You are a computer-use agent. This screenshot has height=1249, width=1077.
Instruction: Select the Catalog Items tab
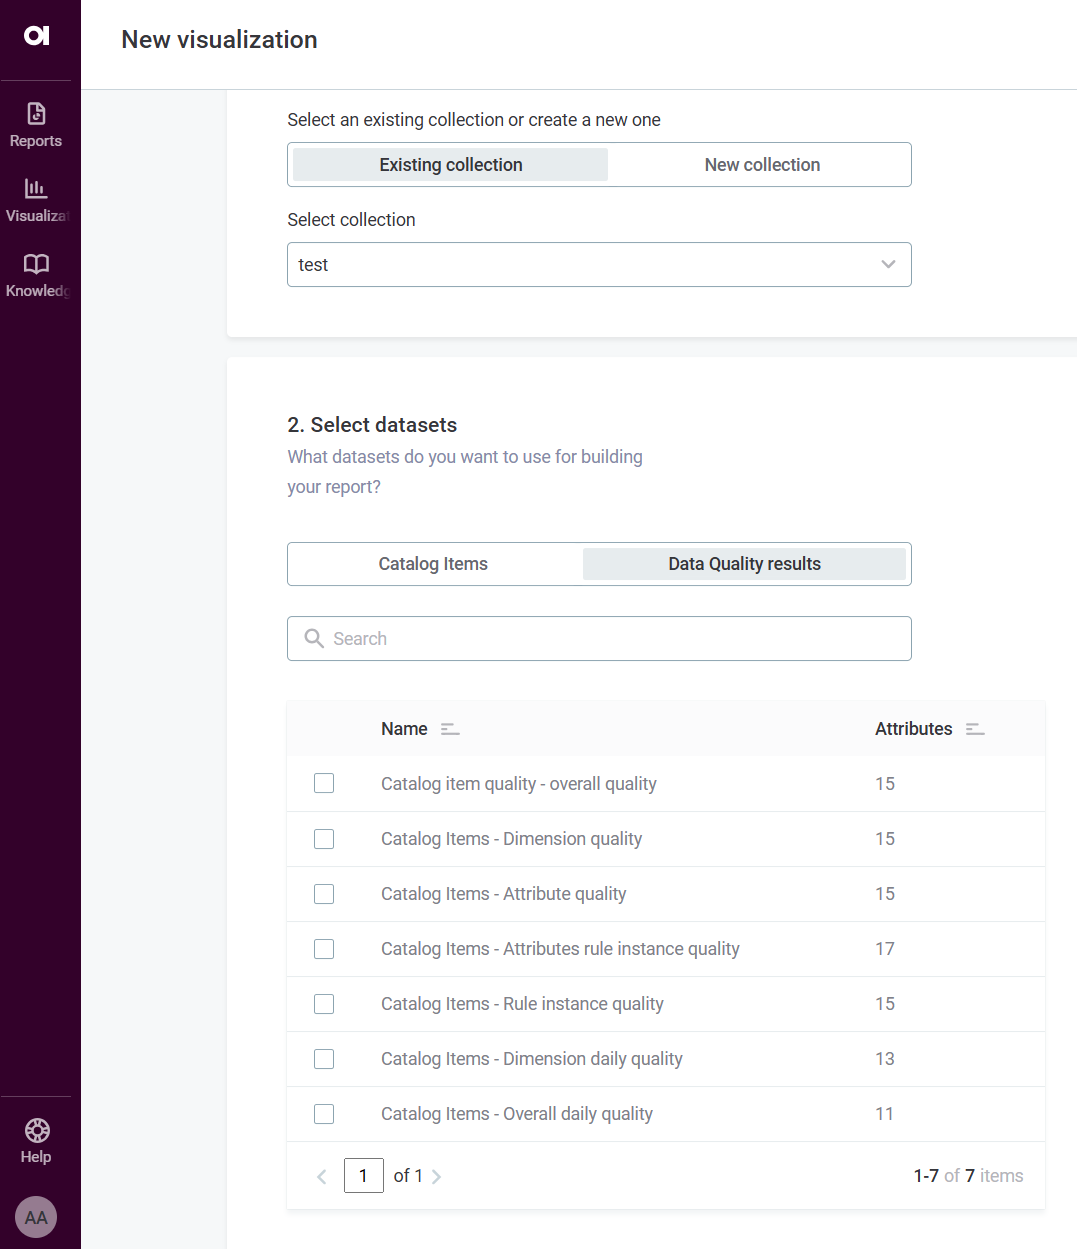coord(432,563)
